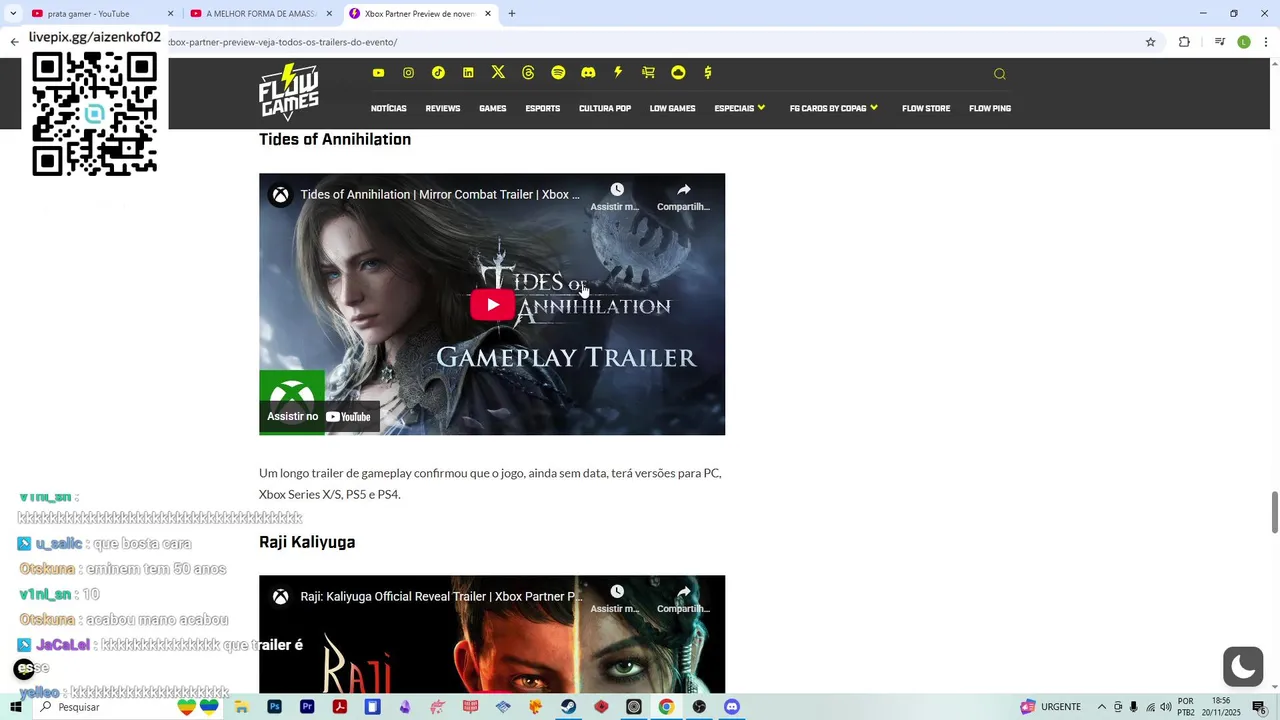1280x720 pixels.
Task: Open Watch Later on Raji Kaliyuga video
Action: (x=615, y=599)
